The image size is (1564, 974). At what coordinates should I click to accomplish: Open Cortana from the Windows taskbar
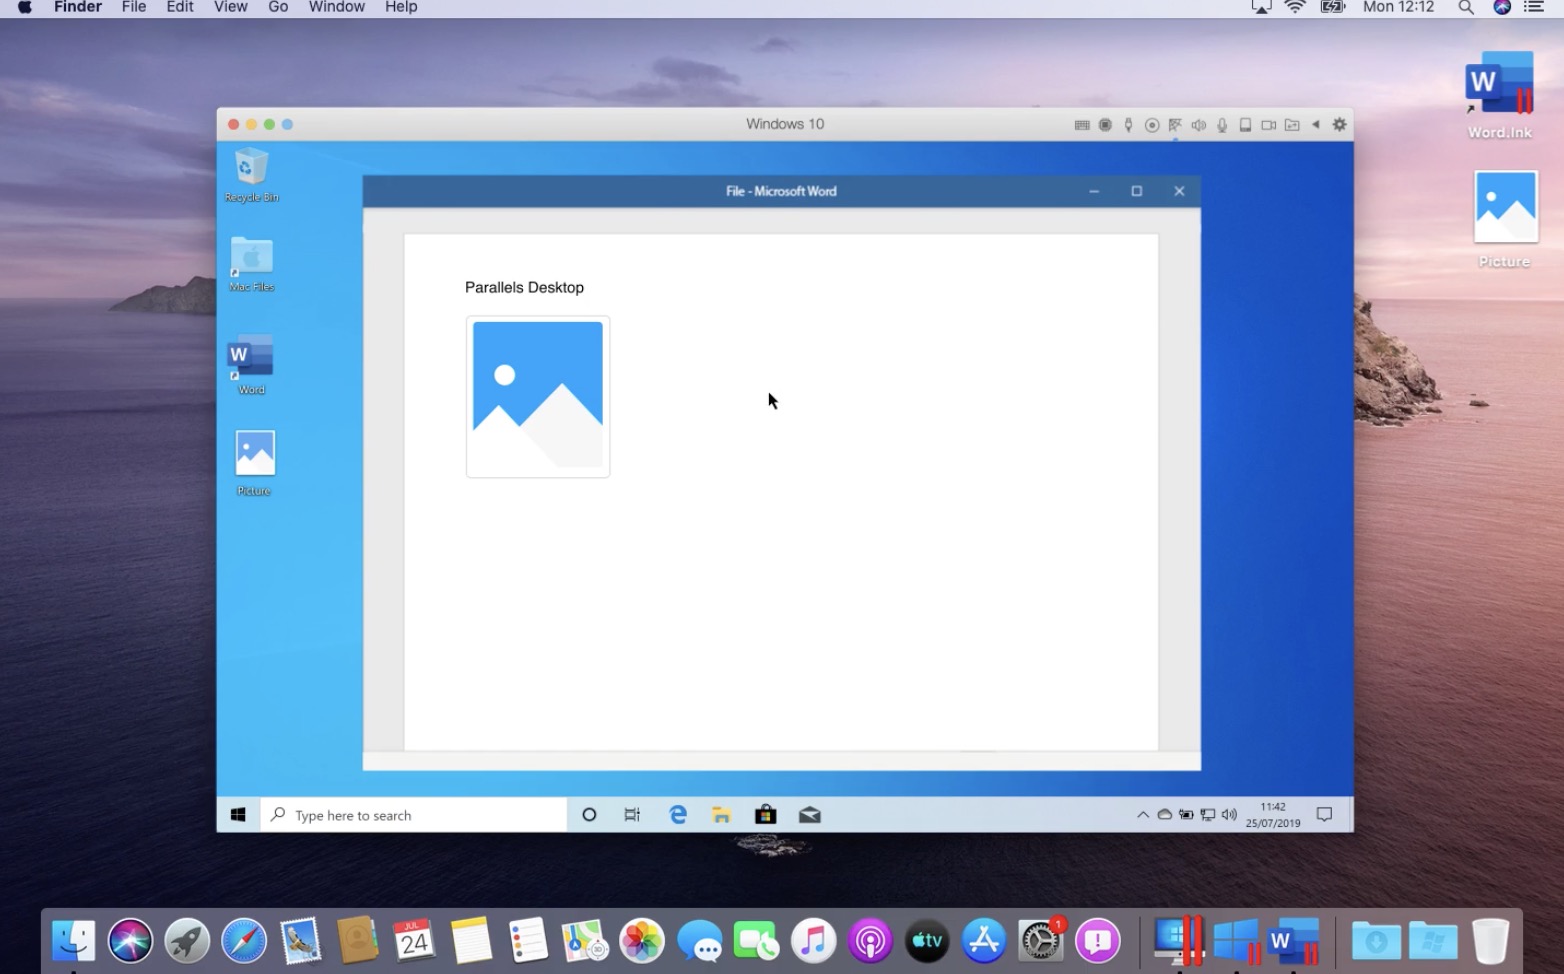tap(589, 815)
